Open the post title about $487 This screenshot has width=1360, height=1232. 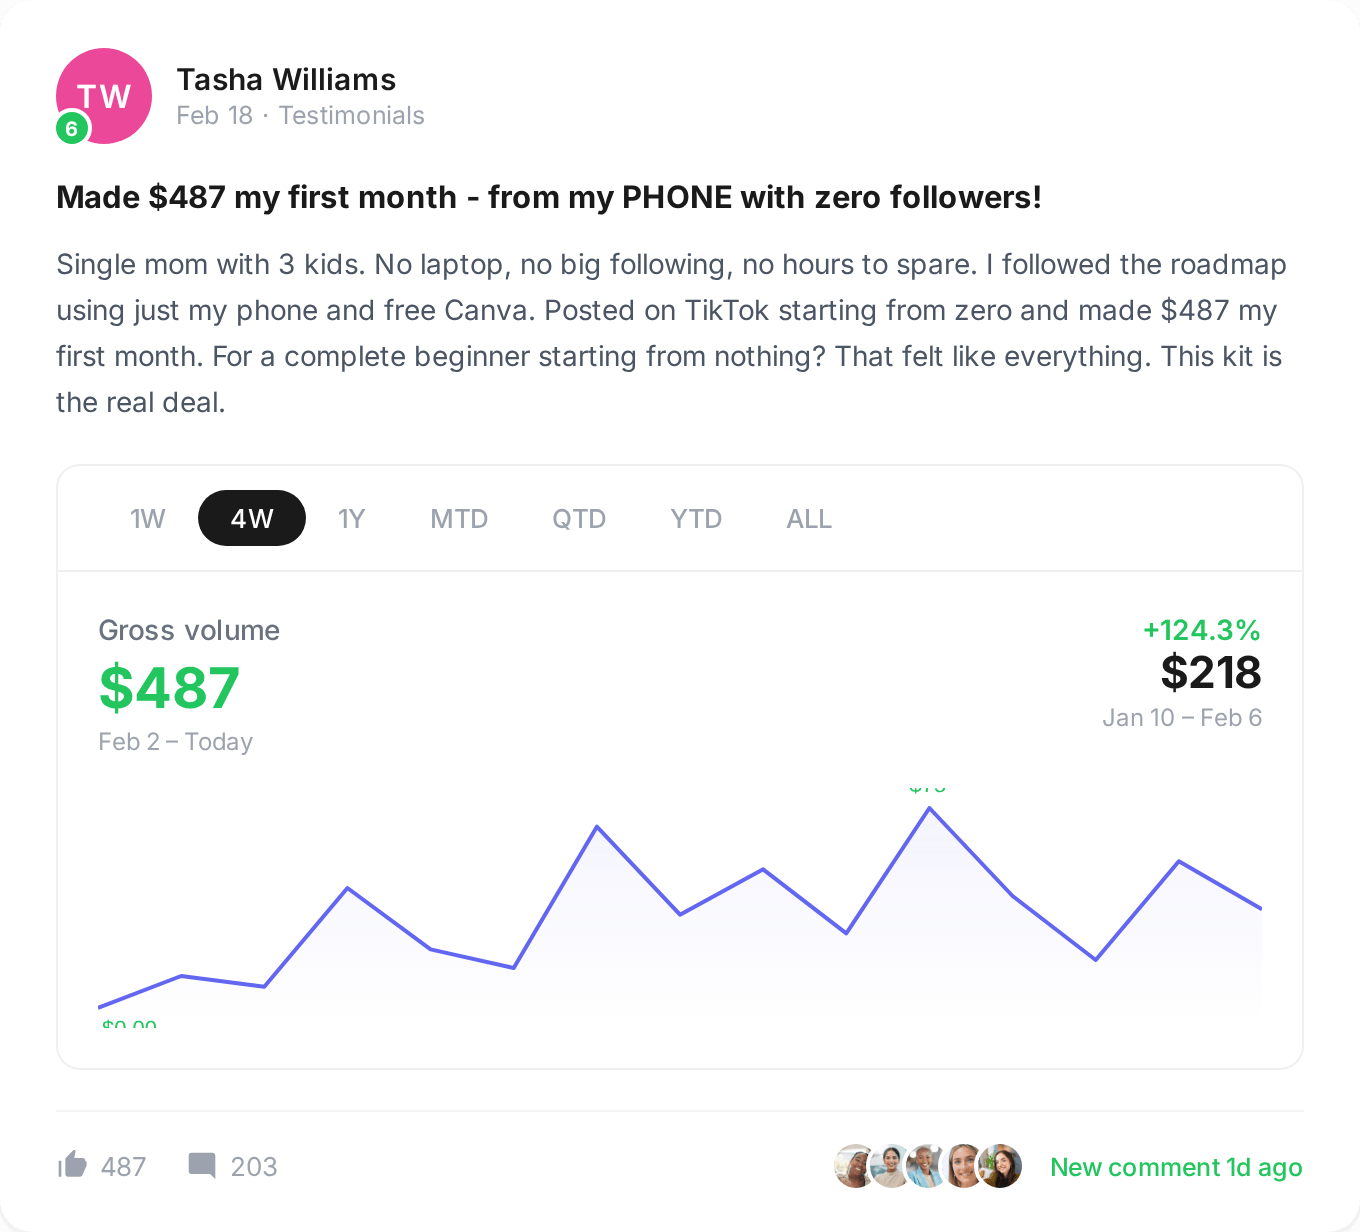point(549,197)
